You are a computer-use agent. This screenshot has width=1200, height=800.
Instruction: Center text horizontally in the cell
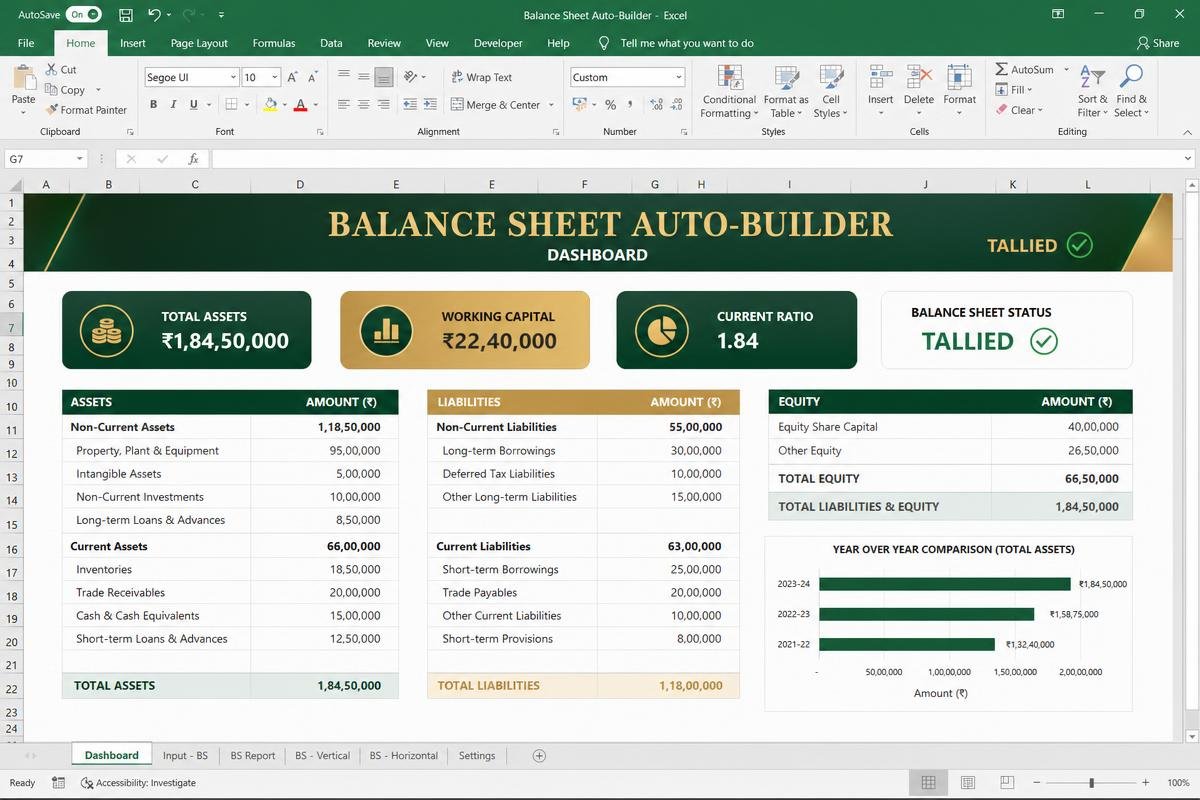[363, 104]
